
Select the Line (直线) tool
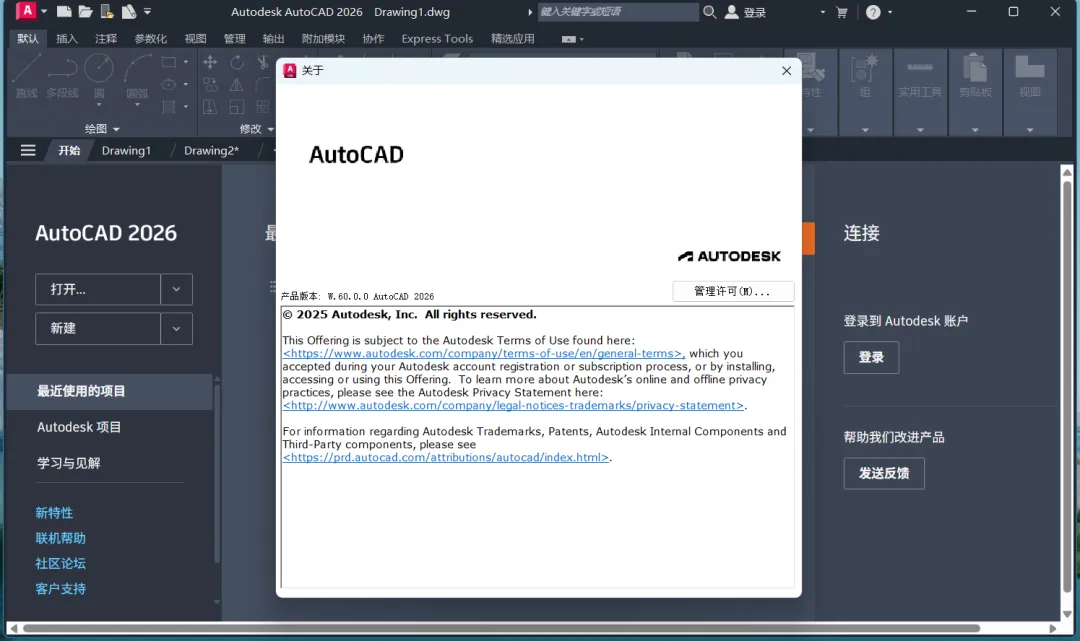tap(27, 76)
